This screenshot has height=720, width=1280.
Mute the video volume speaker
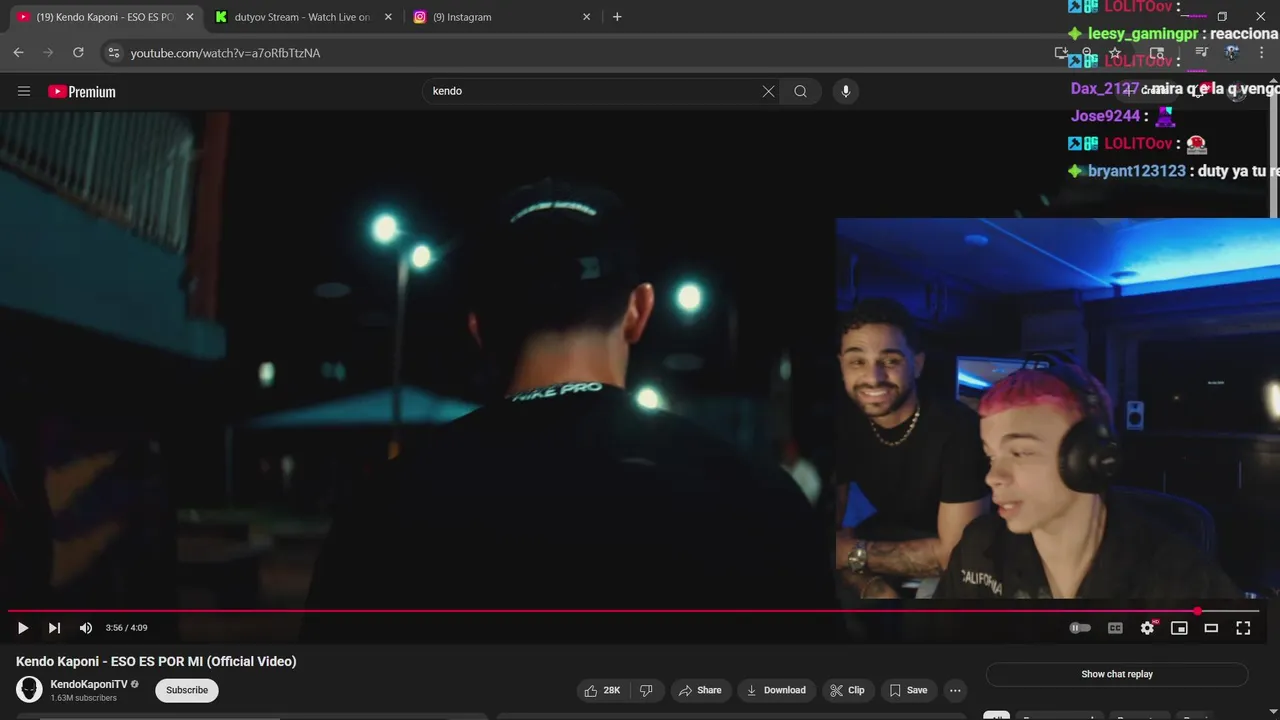(86, 628)
